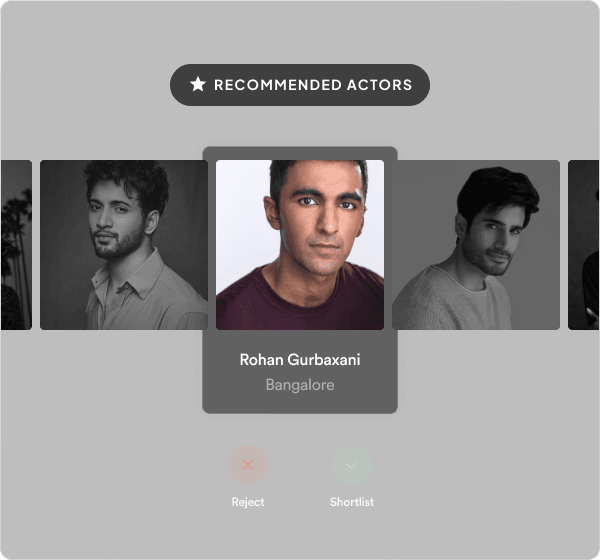Show the partially visible far-left actor photo

pos(15,244)
